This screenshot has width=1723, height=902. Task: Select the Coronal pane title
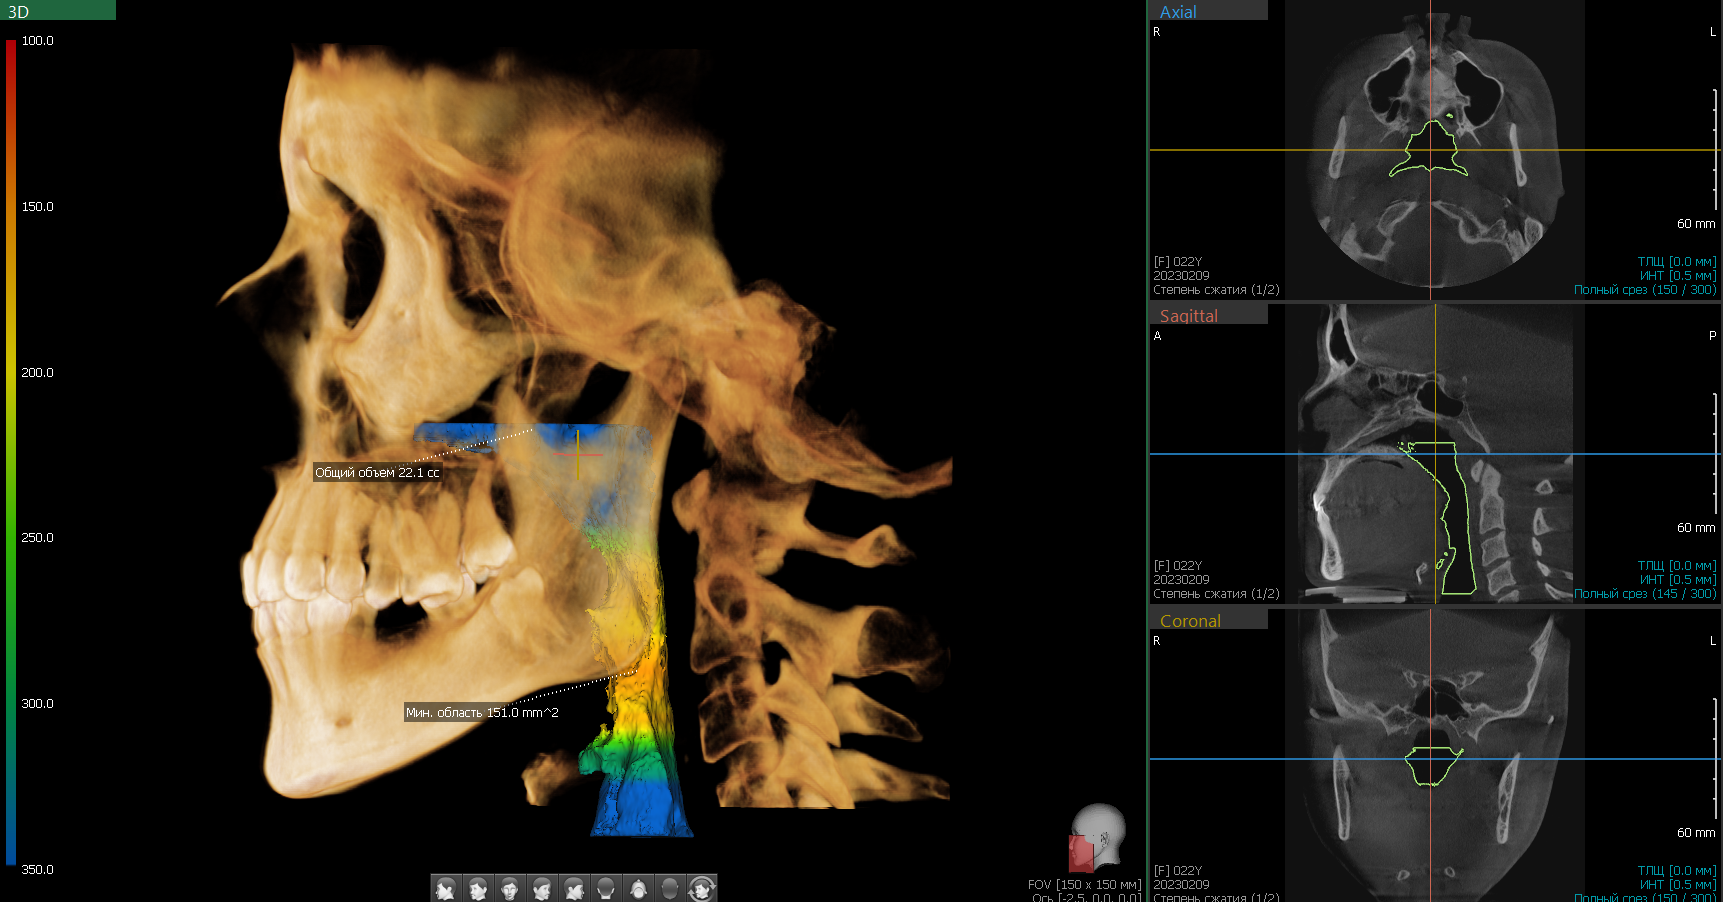[x=1190, y=621]
